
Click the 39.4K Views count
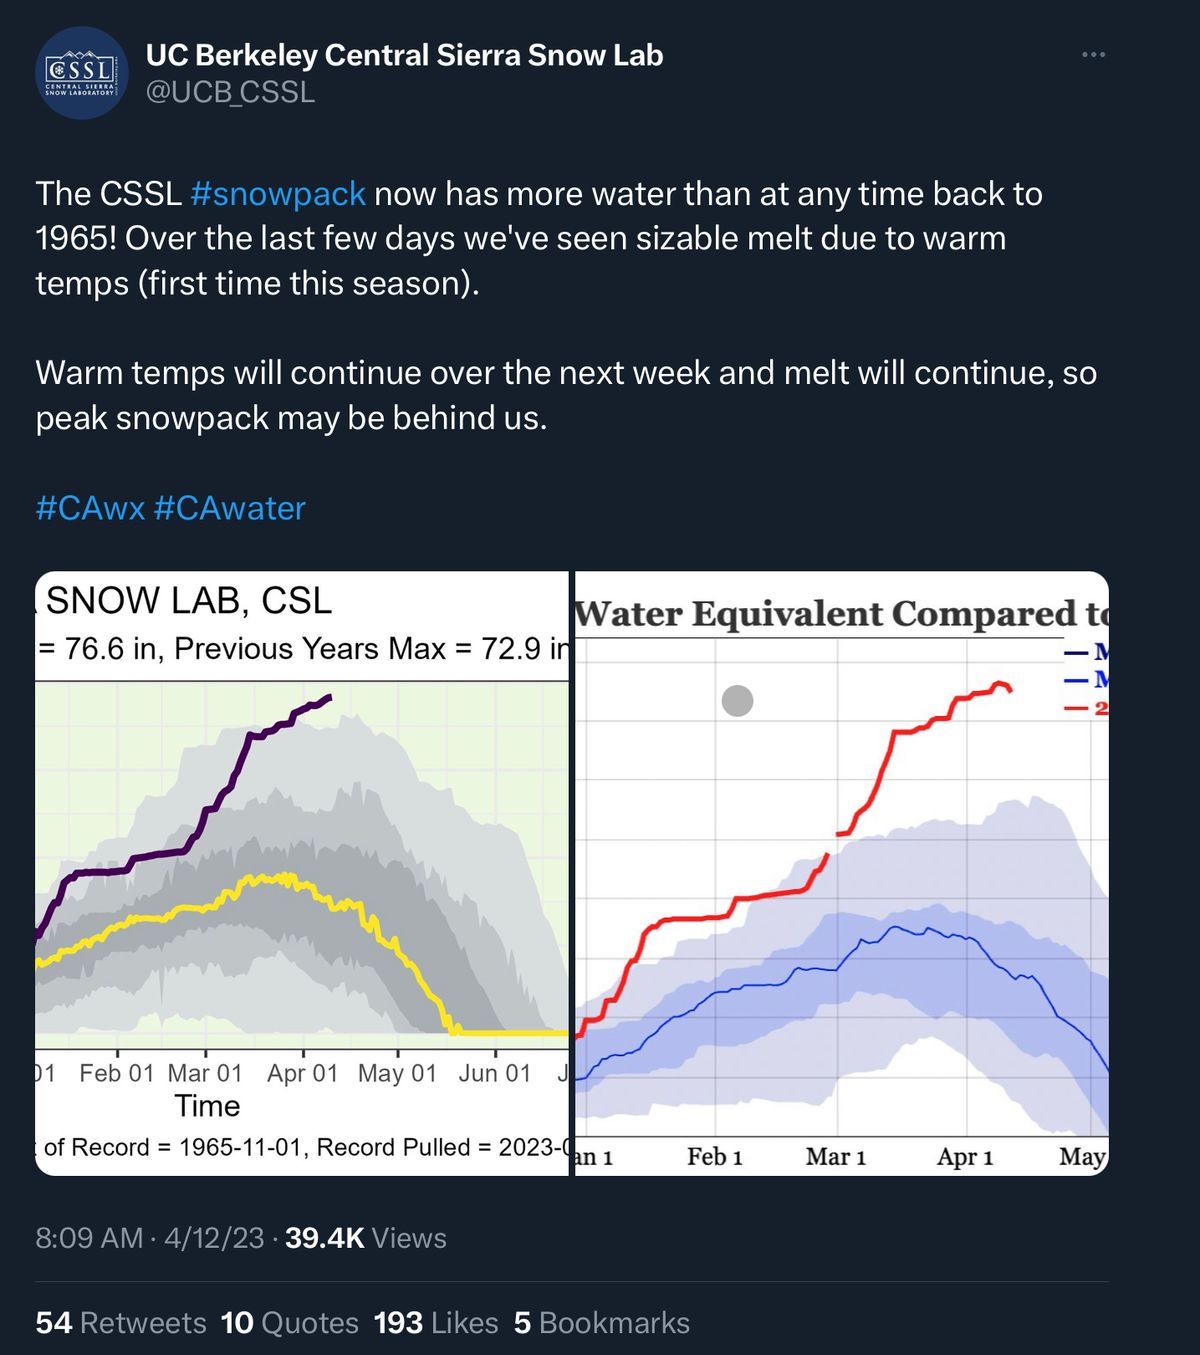pyautogui.click(x=366, y=1238)
